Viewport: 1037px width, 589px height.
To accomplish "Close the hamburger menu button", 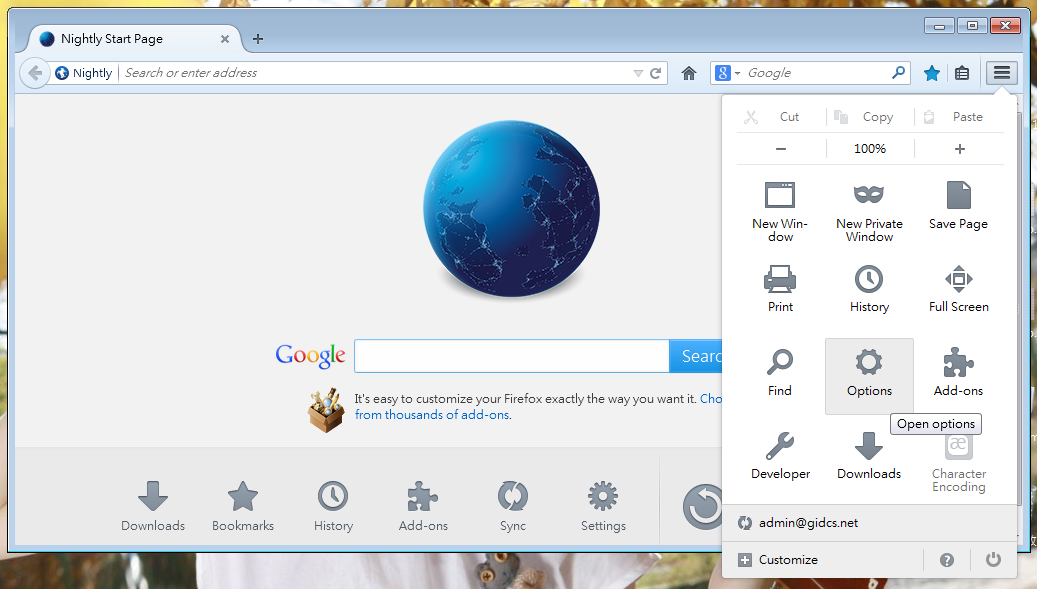I will click(1001, 73).
